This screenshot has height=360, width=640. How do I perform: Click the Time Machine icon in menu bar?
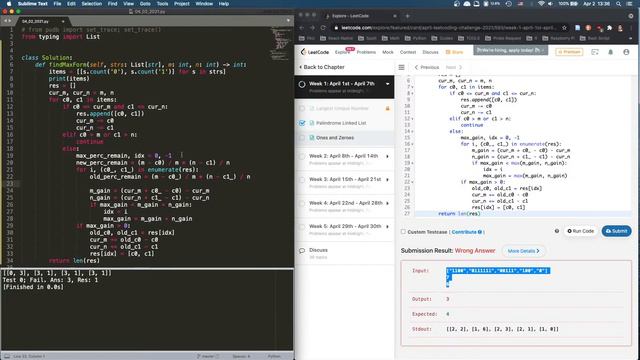(509, 4)
